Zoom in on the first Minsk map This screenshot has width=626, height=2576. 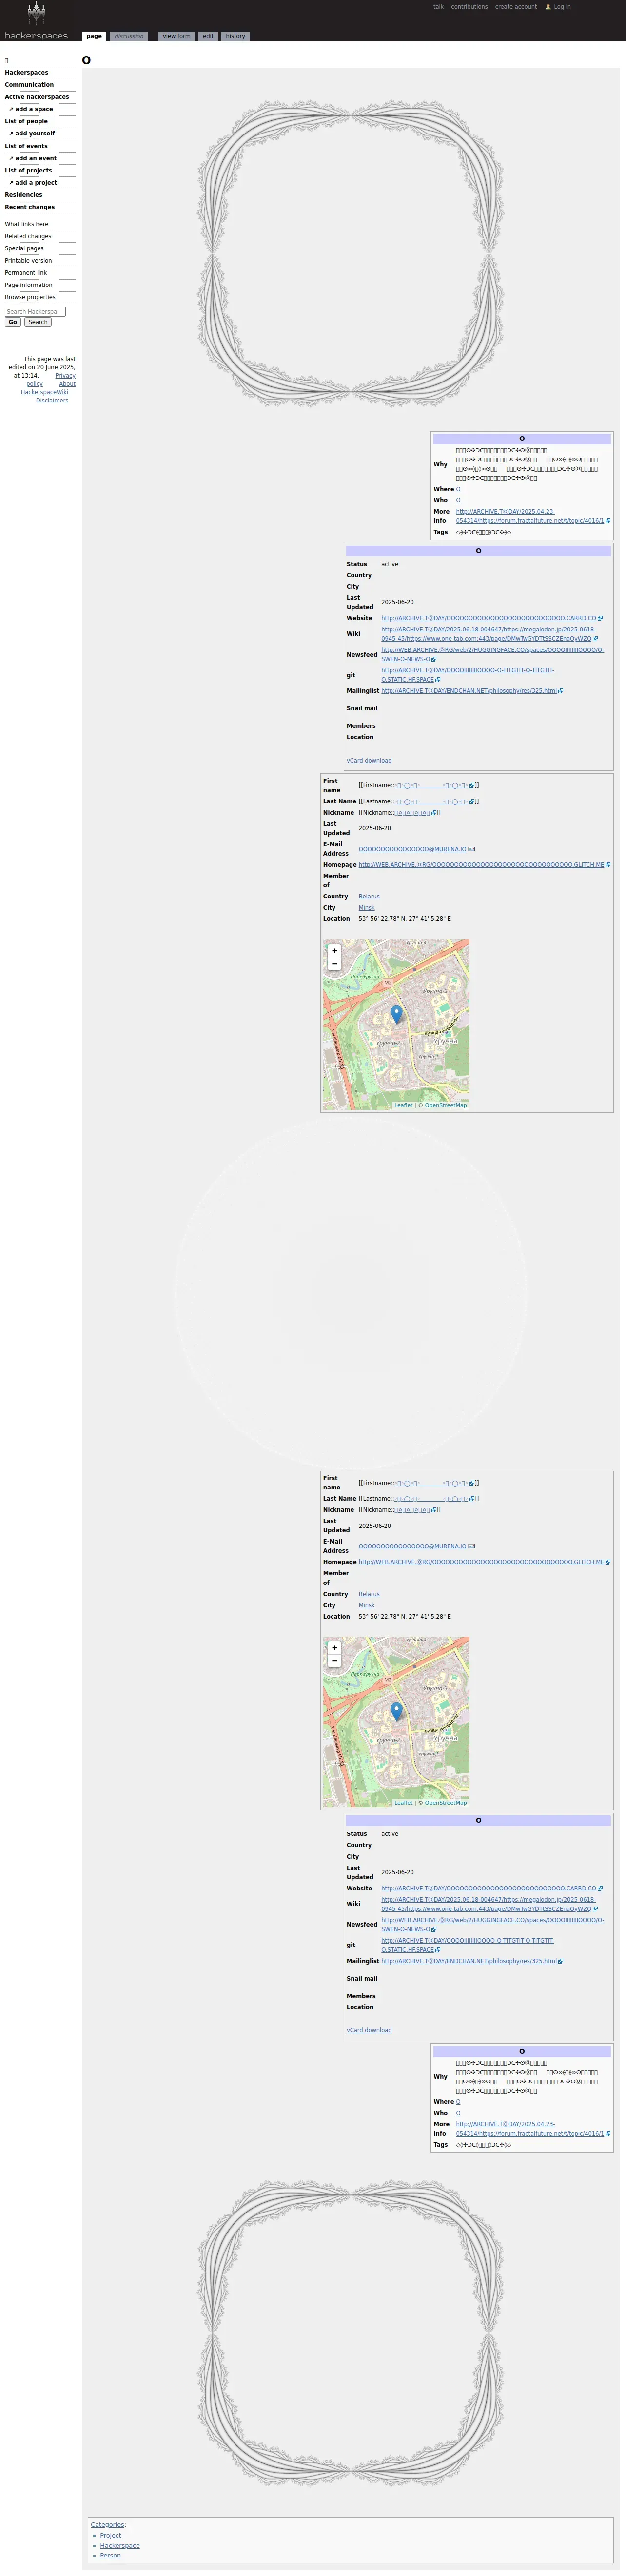tap(334, 951)
